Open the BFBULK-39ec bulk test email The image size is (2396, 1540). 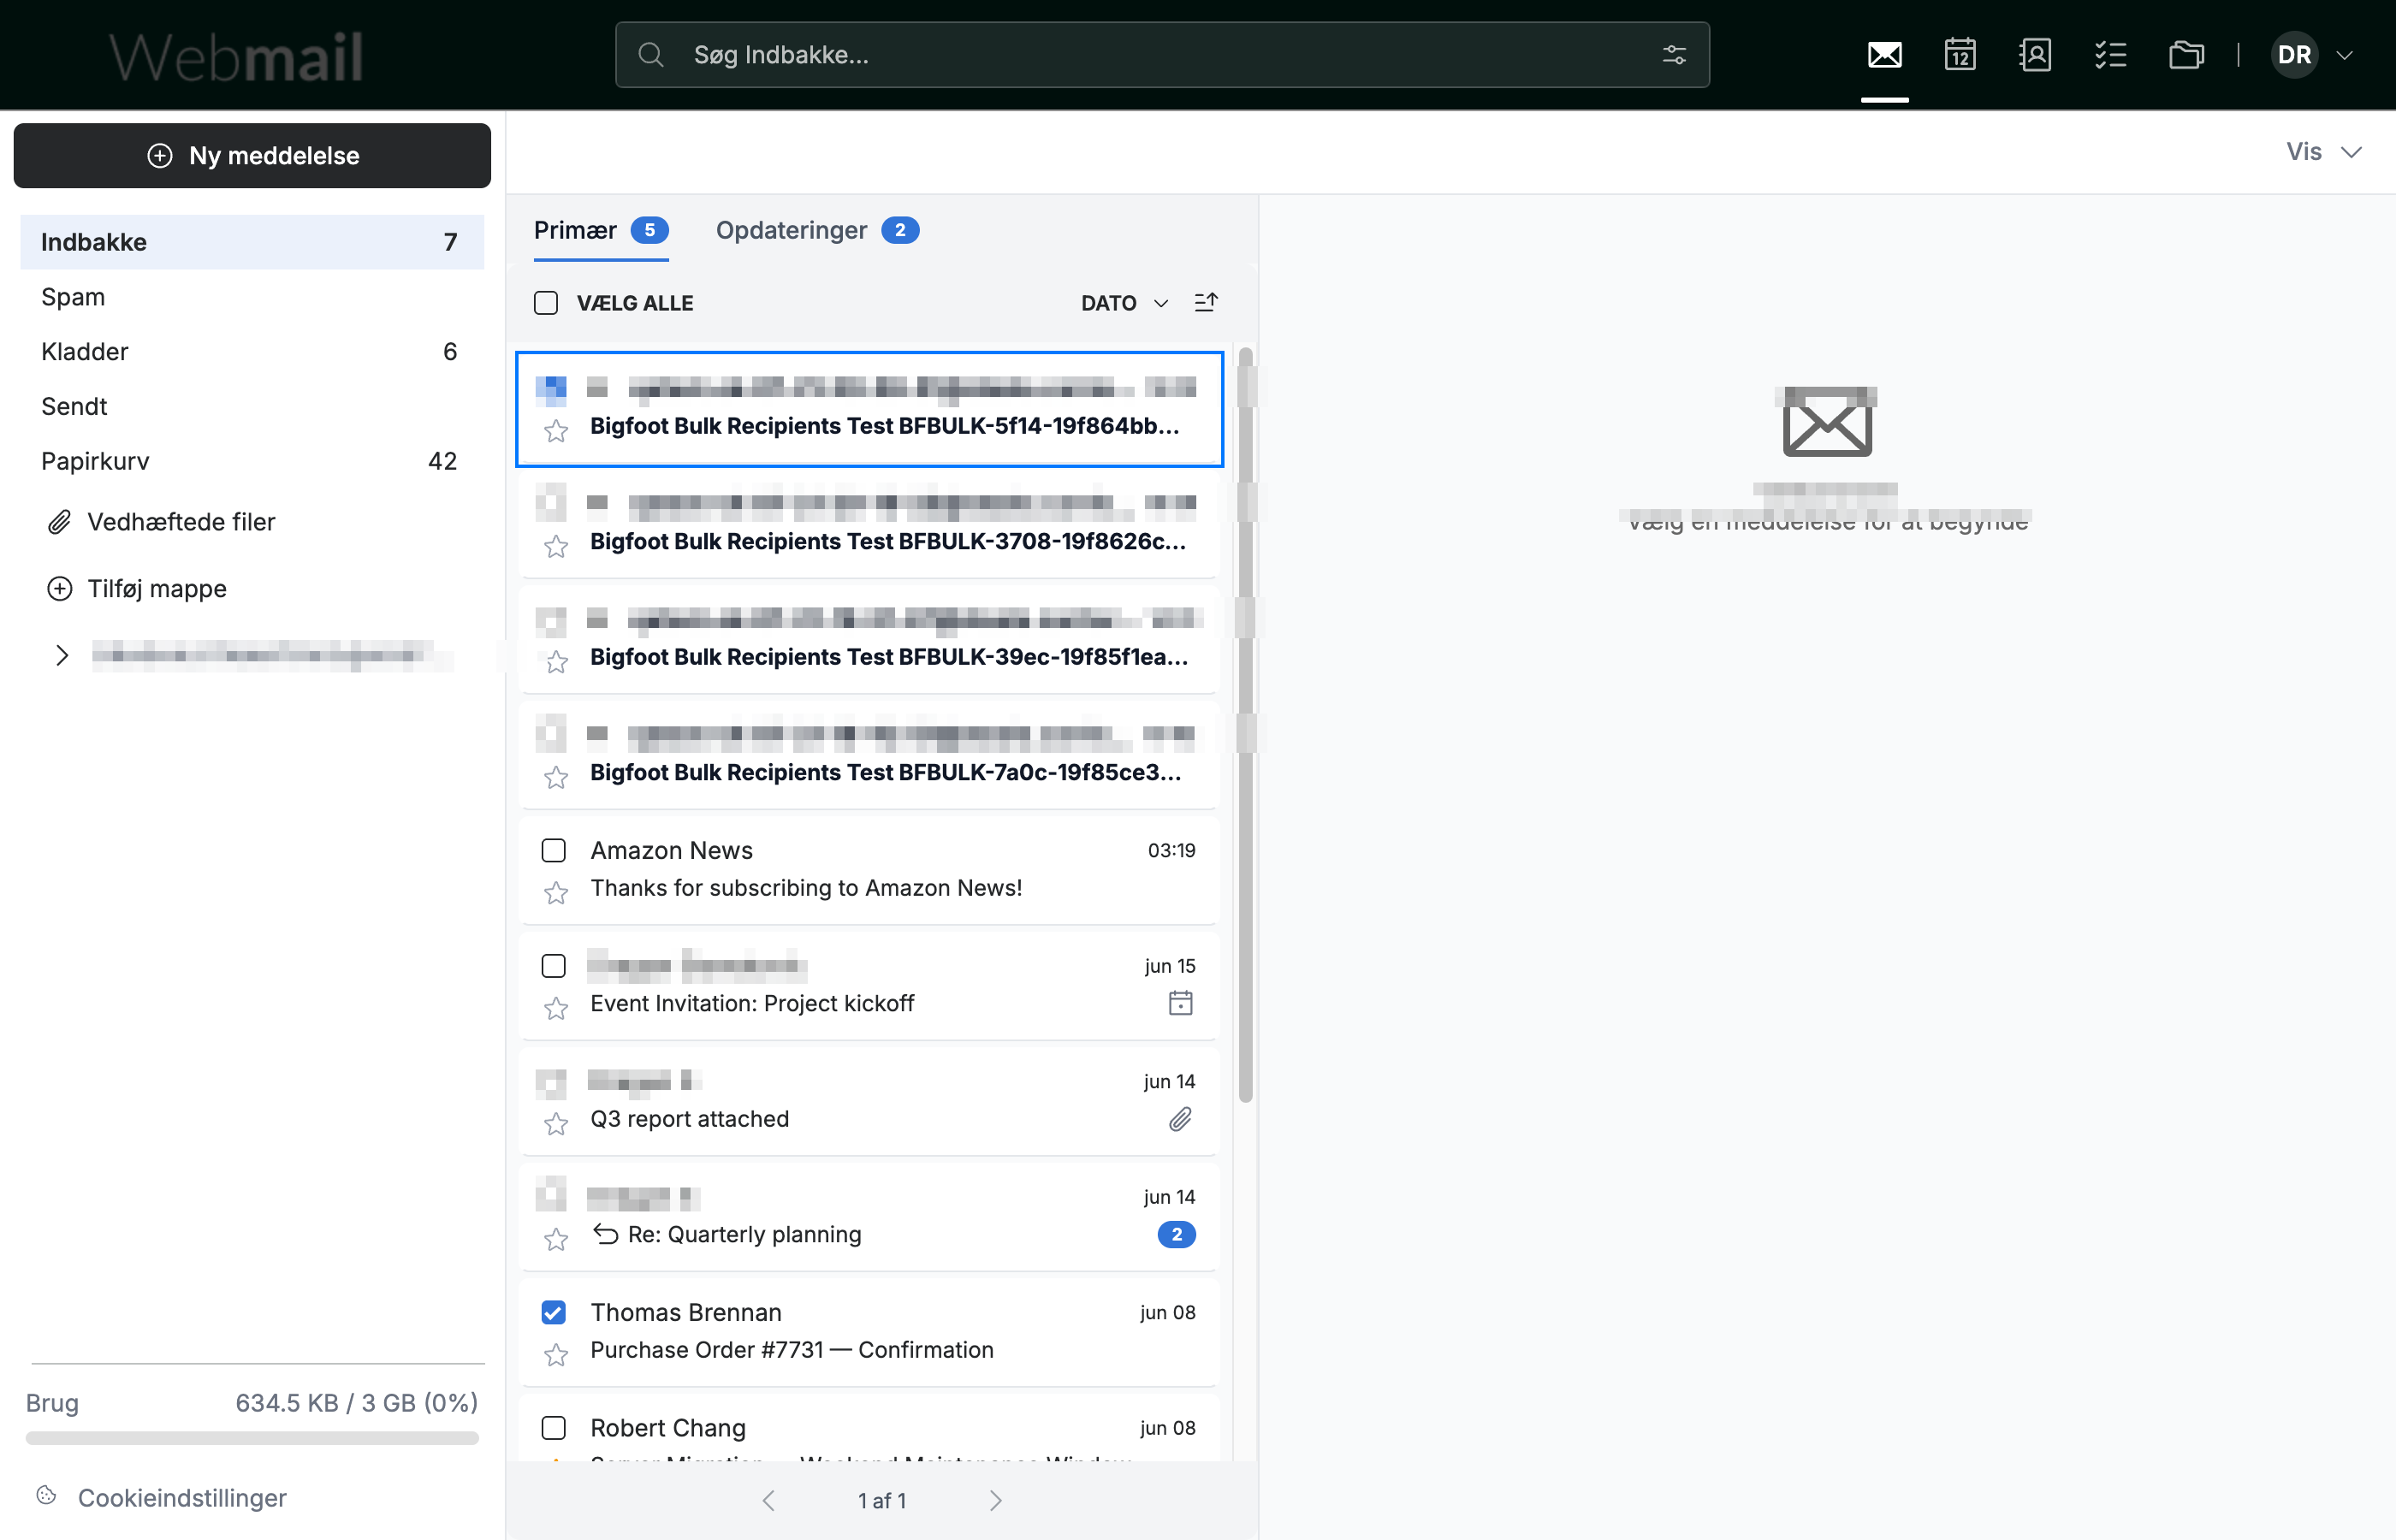(x=869, y=639)
